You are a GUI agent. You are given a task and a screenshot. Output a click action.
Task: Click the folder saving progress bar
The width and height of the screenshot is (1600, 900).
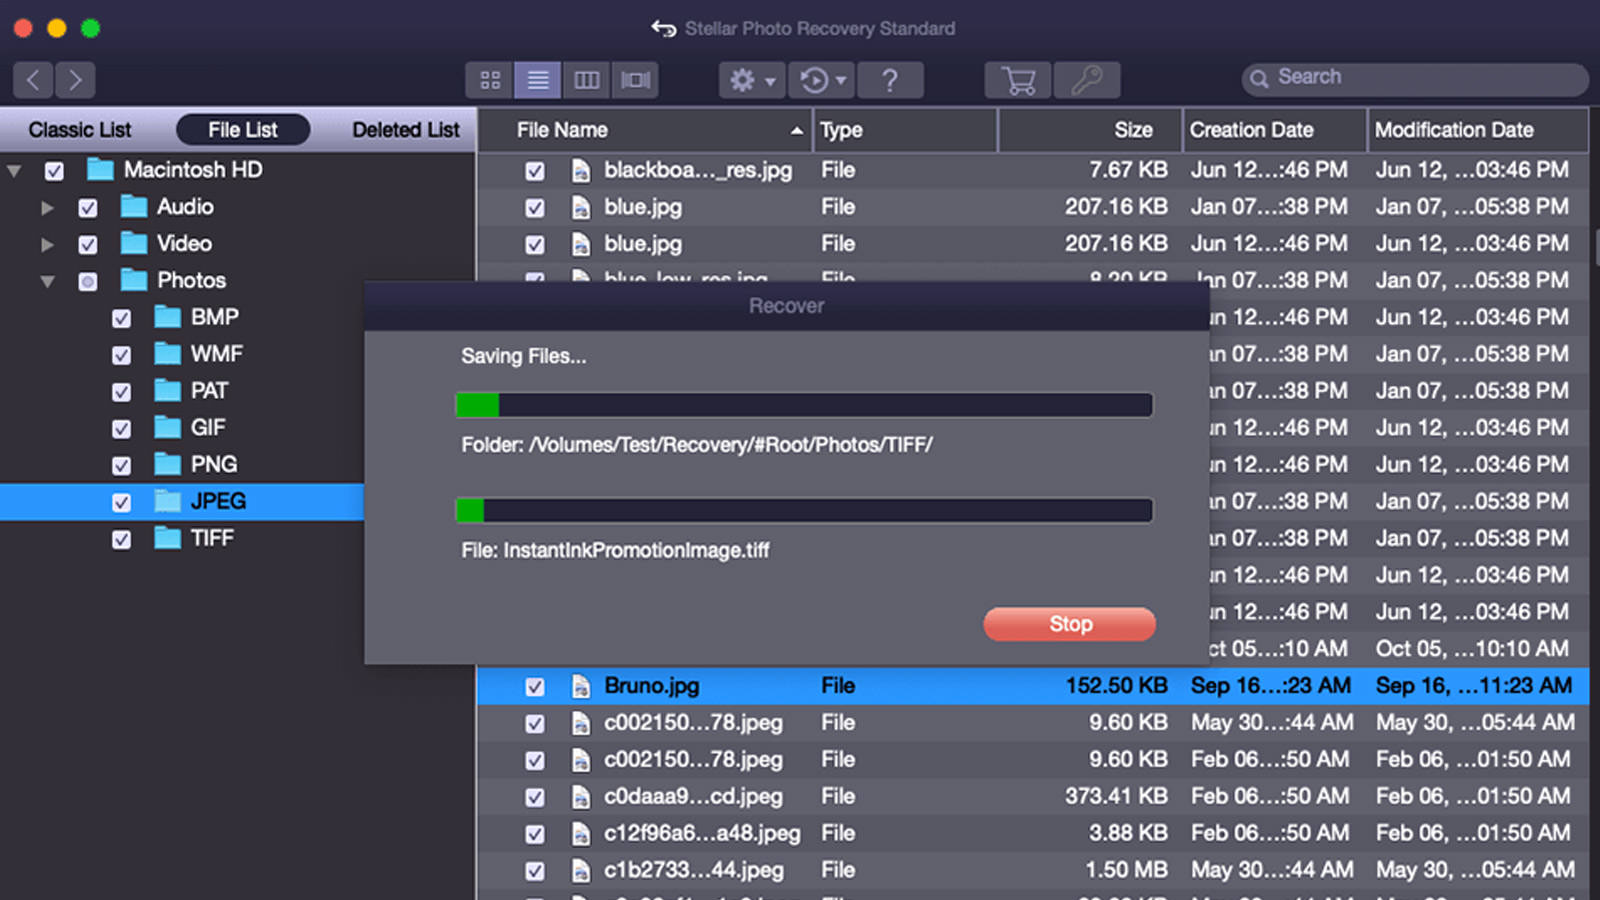tap(804, 405)
